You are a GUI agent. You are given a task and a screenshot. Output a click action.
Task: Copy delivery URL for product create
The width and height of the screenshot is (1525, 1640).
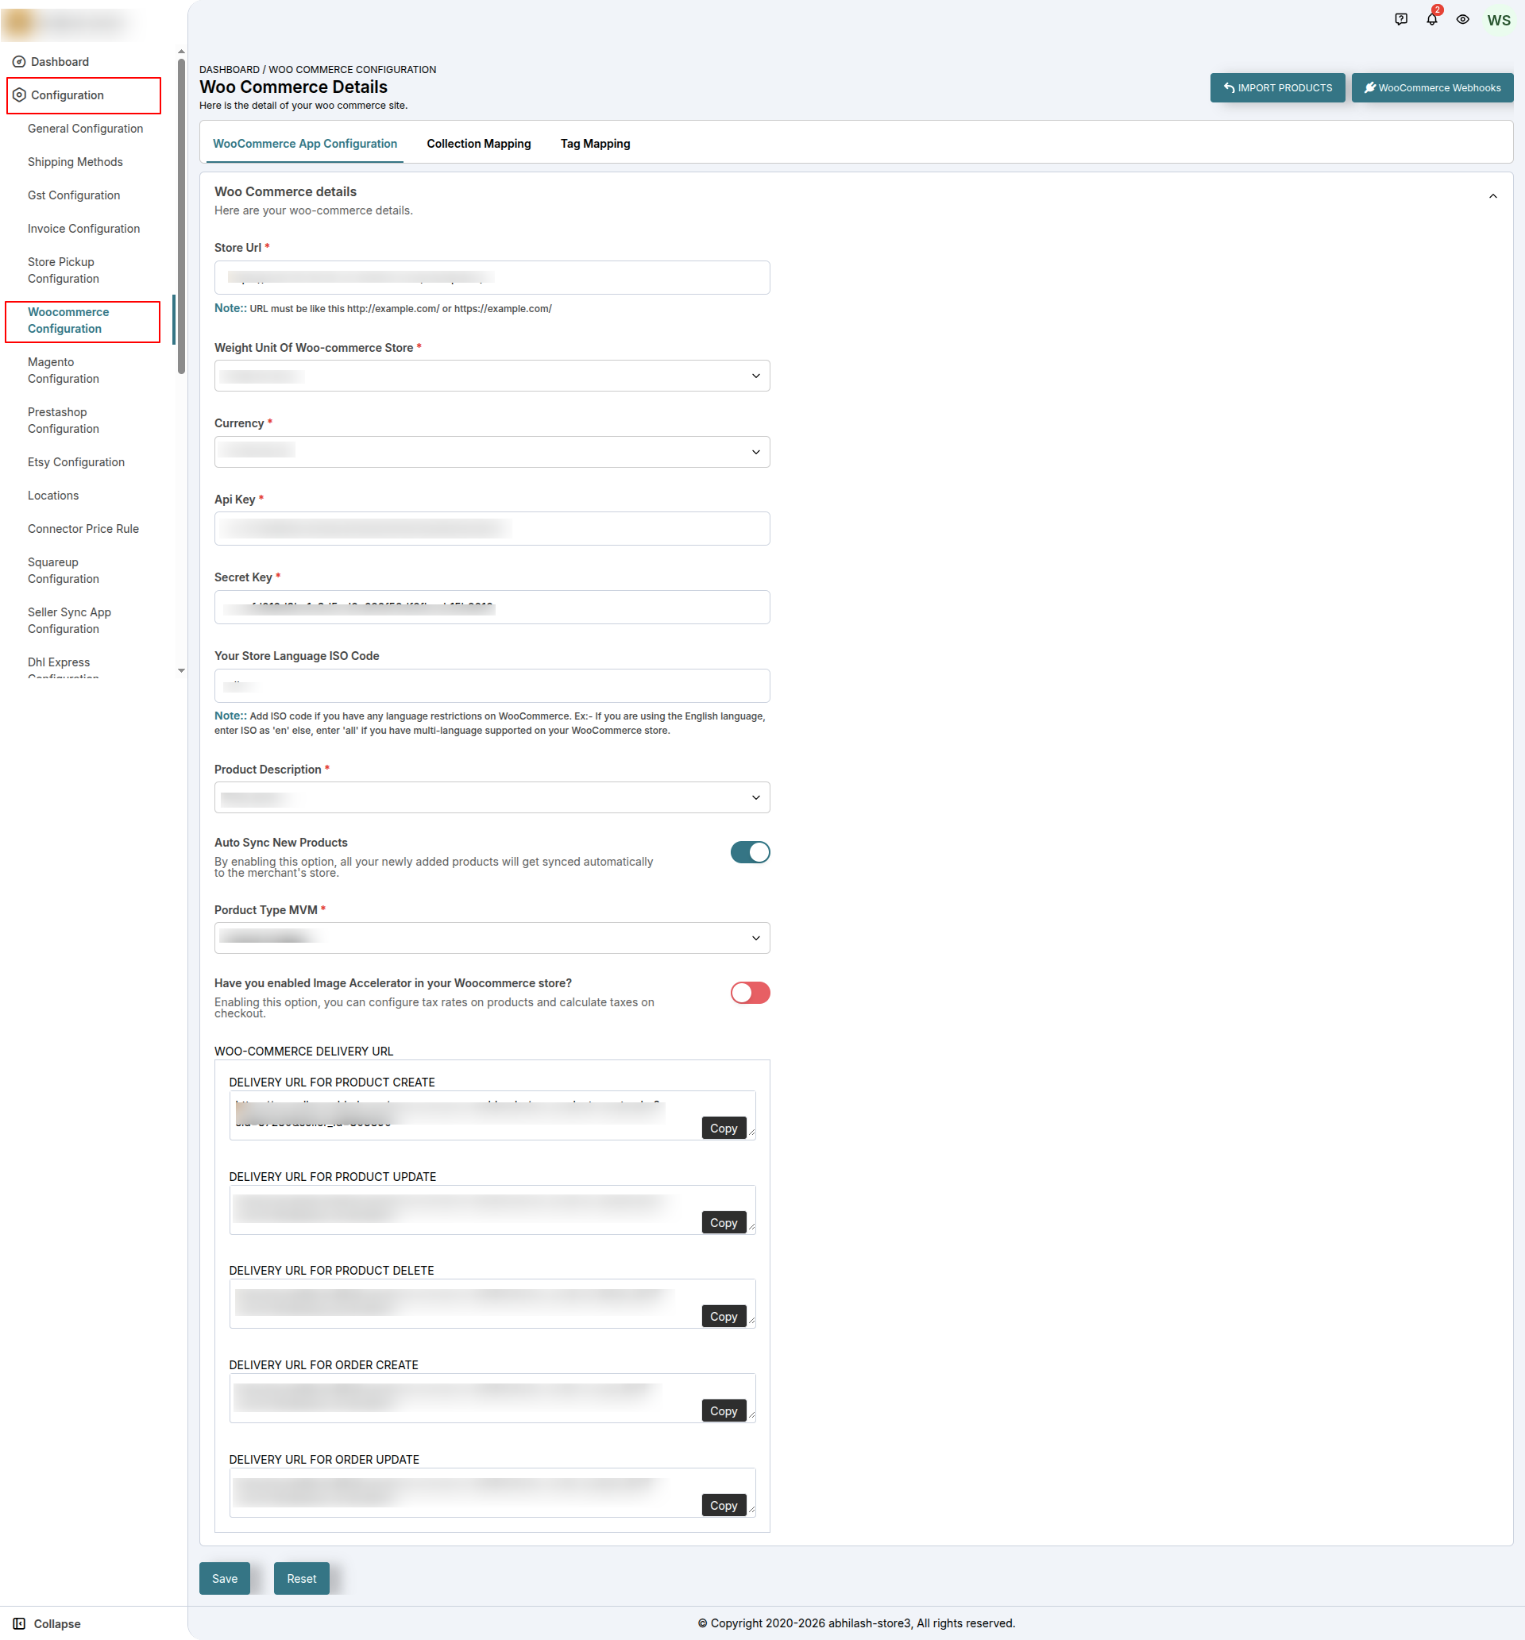(x=724, y=1129)
